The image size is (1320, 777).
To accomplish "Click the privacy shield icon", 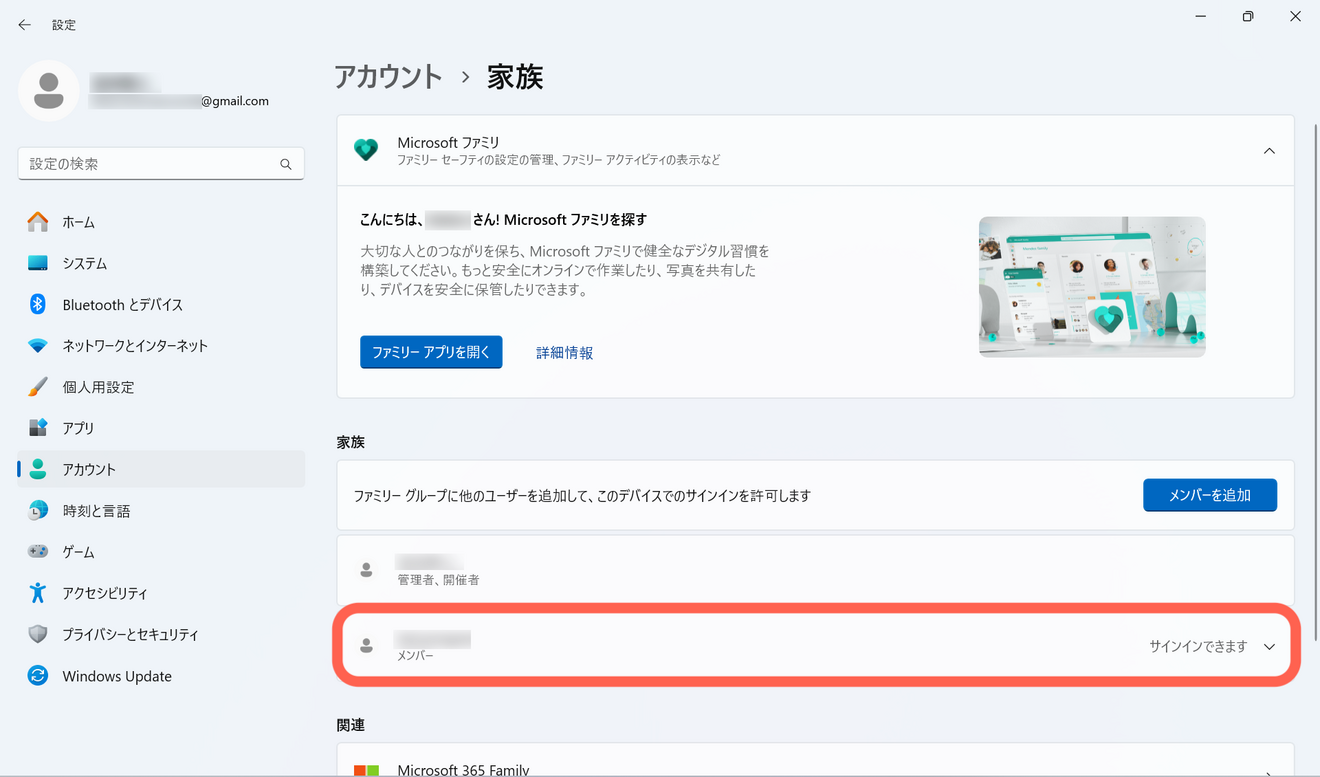I will click(x=38, y=634).
